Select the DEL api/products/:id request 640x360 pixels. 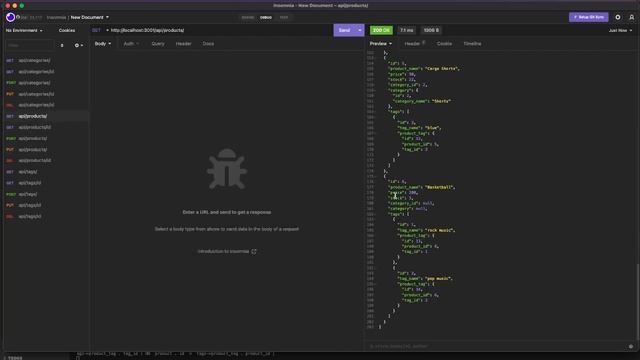tap(46, 160)
